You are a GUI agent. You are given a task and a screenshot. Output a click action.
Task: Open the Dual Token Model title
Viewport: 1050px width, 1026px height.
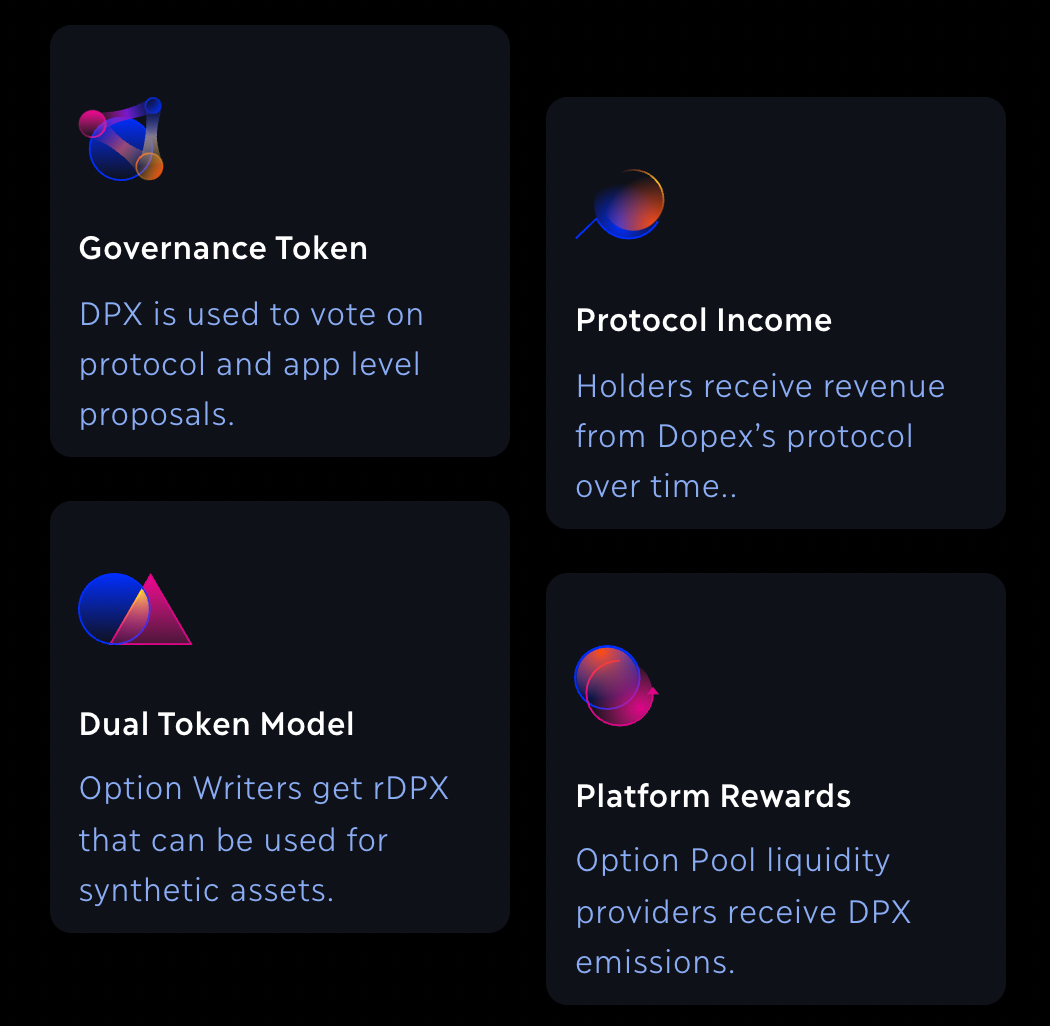[x=216, y=724]
